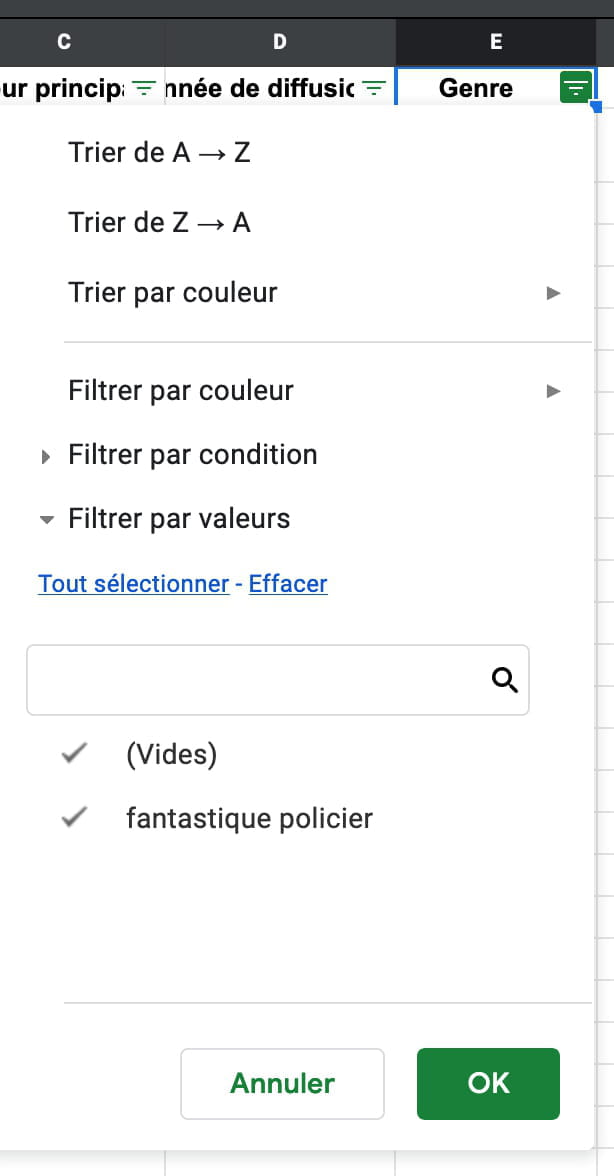Select column D header
614x1176 pixels.
(x=279, y=42)
